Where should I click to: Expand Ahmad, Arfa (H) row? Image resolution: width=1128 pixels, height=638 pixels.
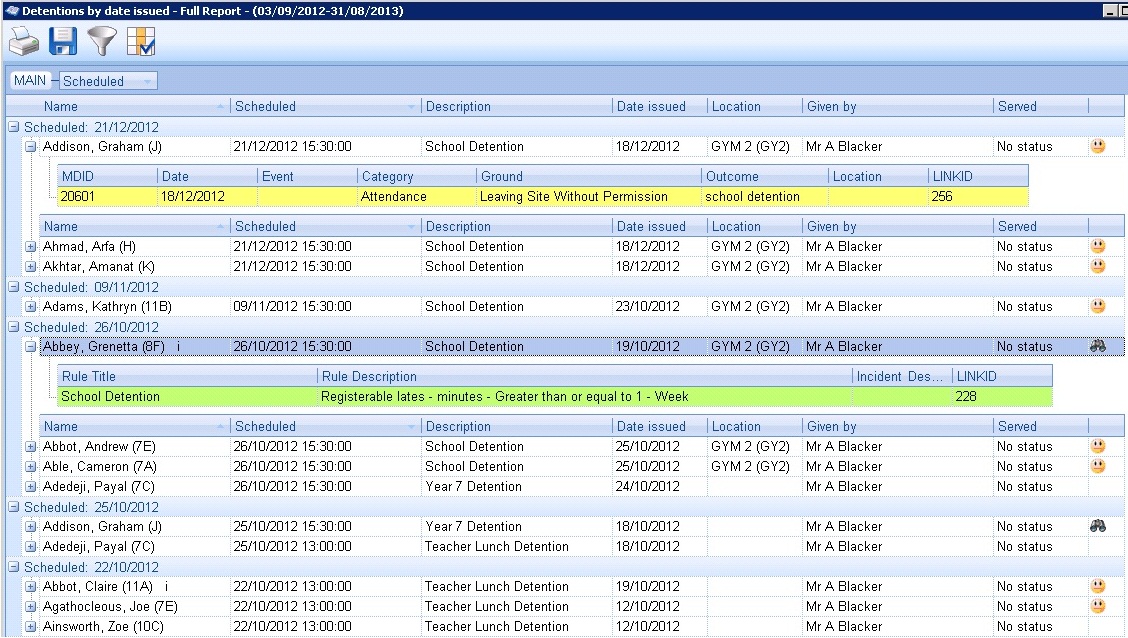tap(30, 247)
